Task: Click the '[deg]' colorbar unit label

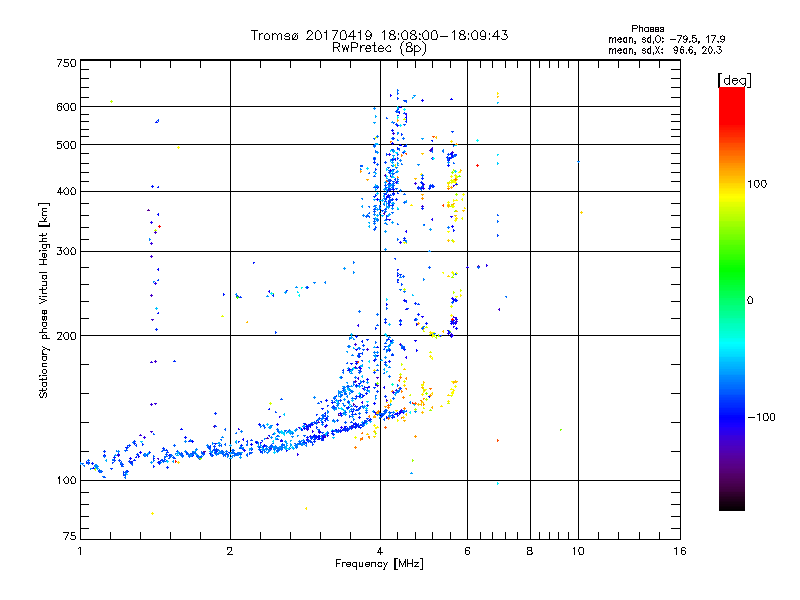Action: [734, 80]
